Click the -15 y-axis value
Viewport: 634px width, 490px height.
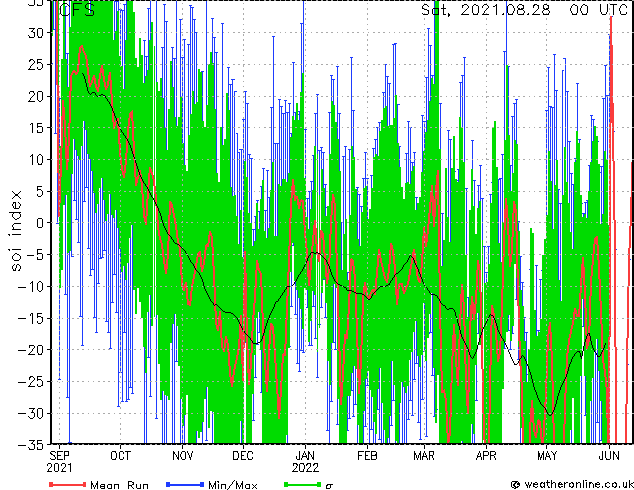[31, 318]
